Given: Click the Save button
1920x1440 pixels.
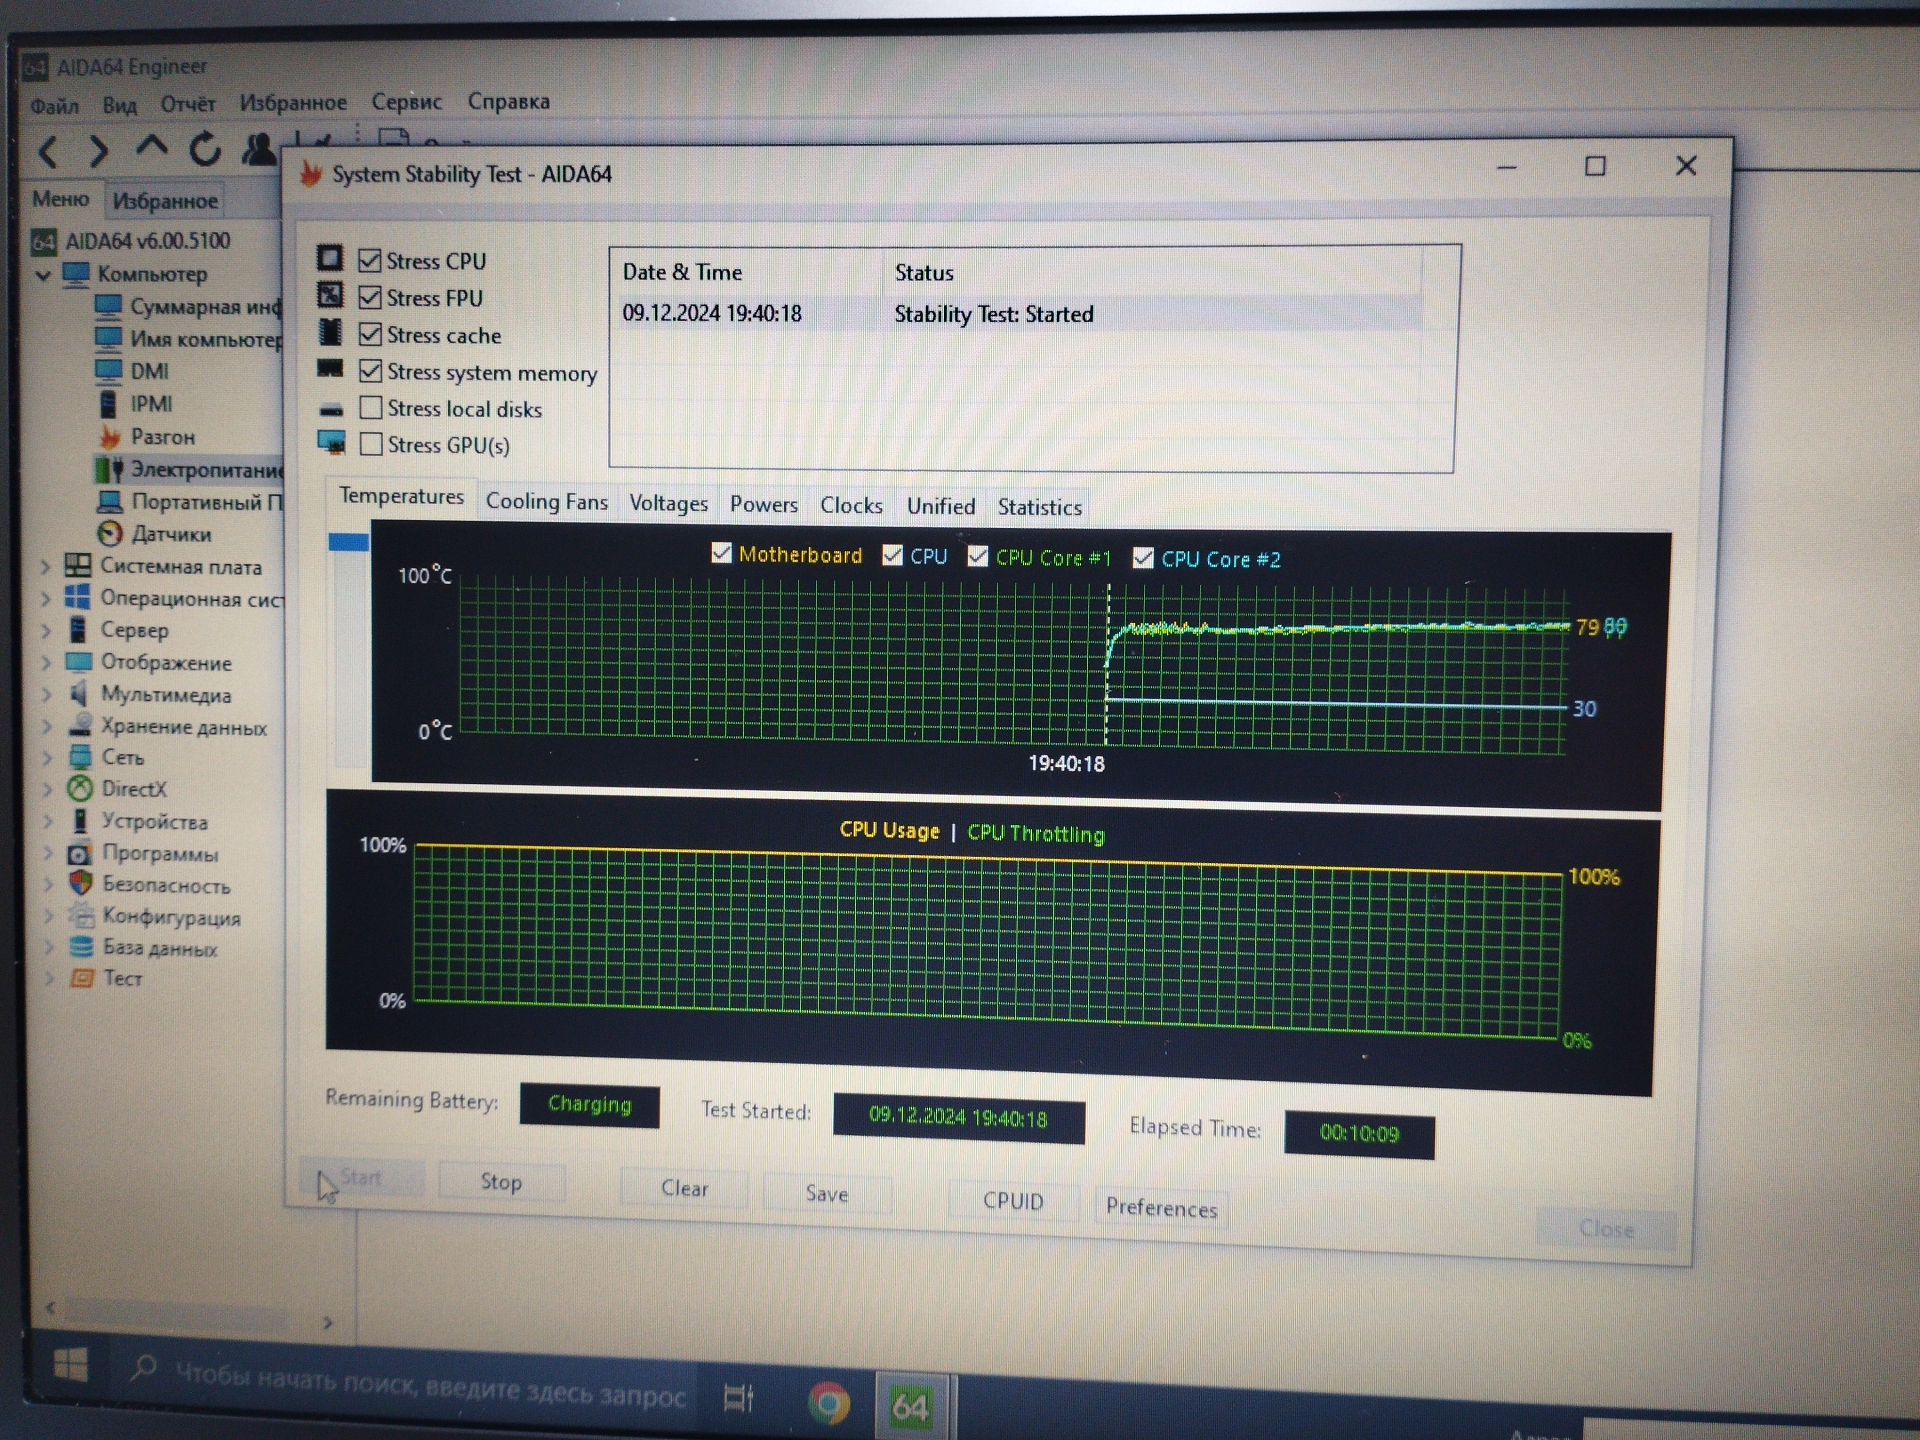Looking at the screenshot, I should click(x=827, y=1194).
